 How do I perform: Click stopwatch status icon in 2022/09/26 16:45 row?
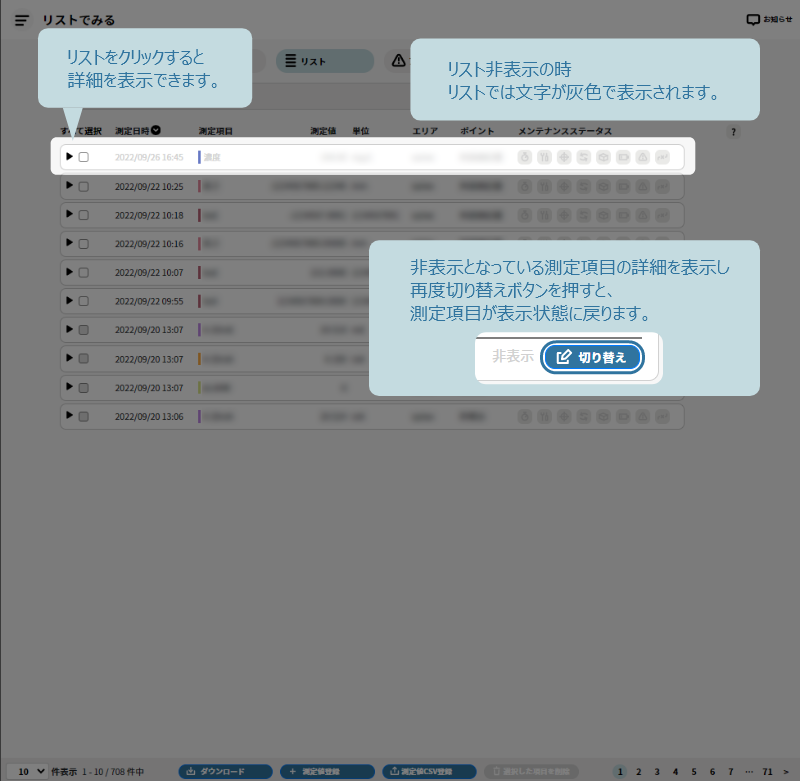[x=524, y=157]
